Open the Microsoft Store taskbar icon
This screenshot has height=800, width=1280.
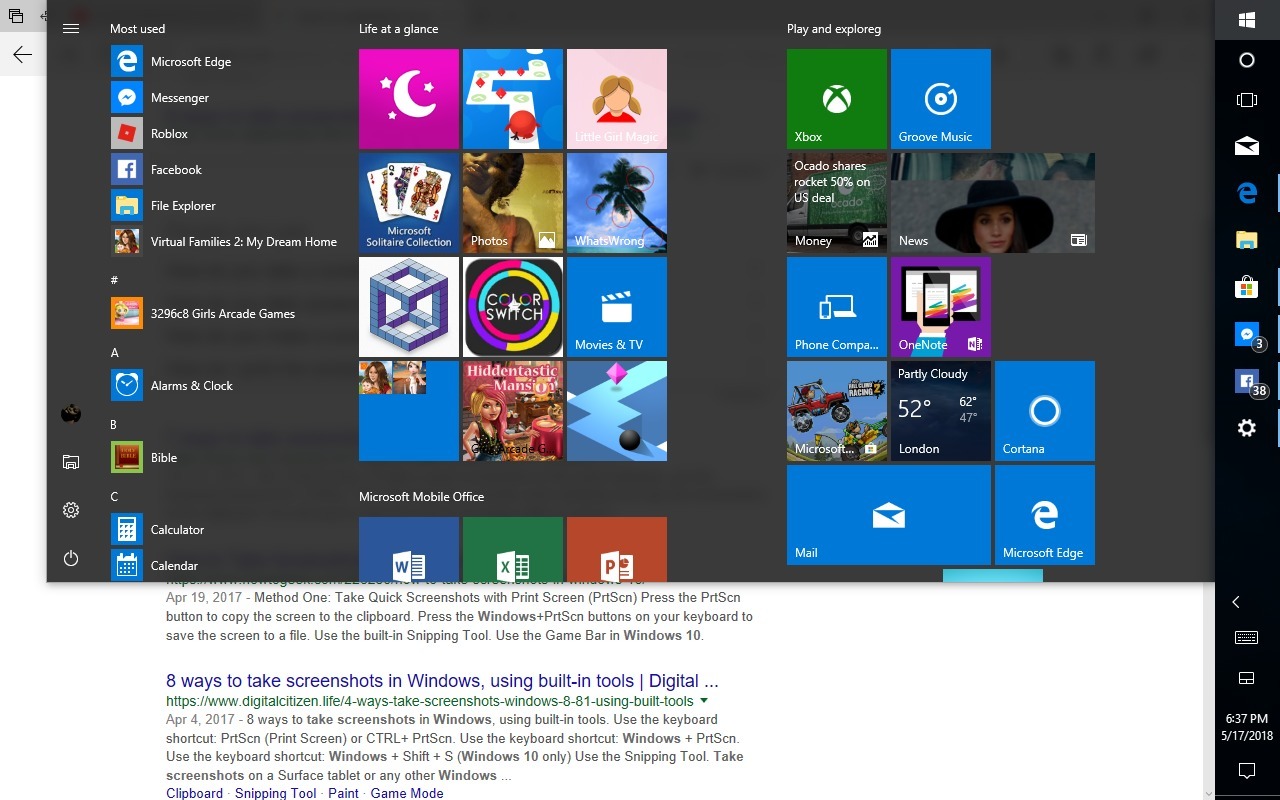click(1247, 288)
